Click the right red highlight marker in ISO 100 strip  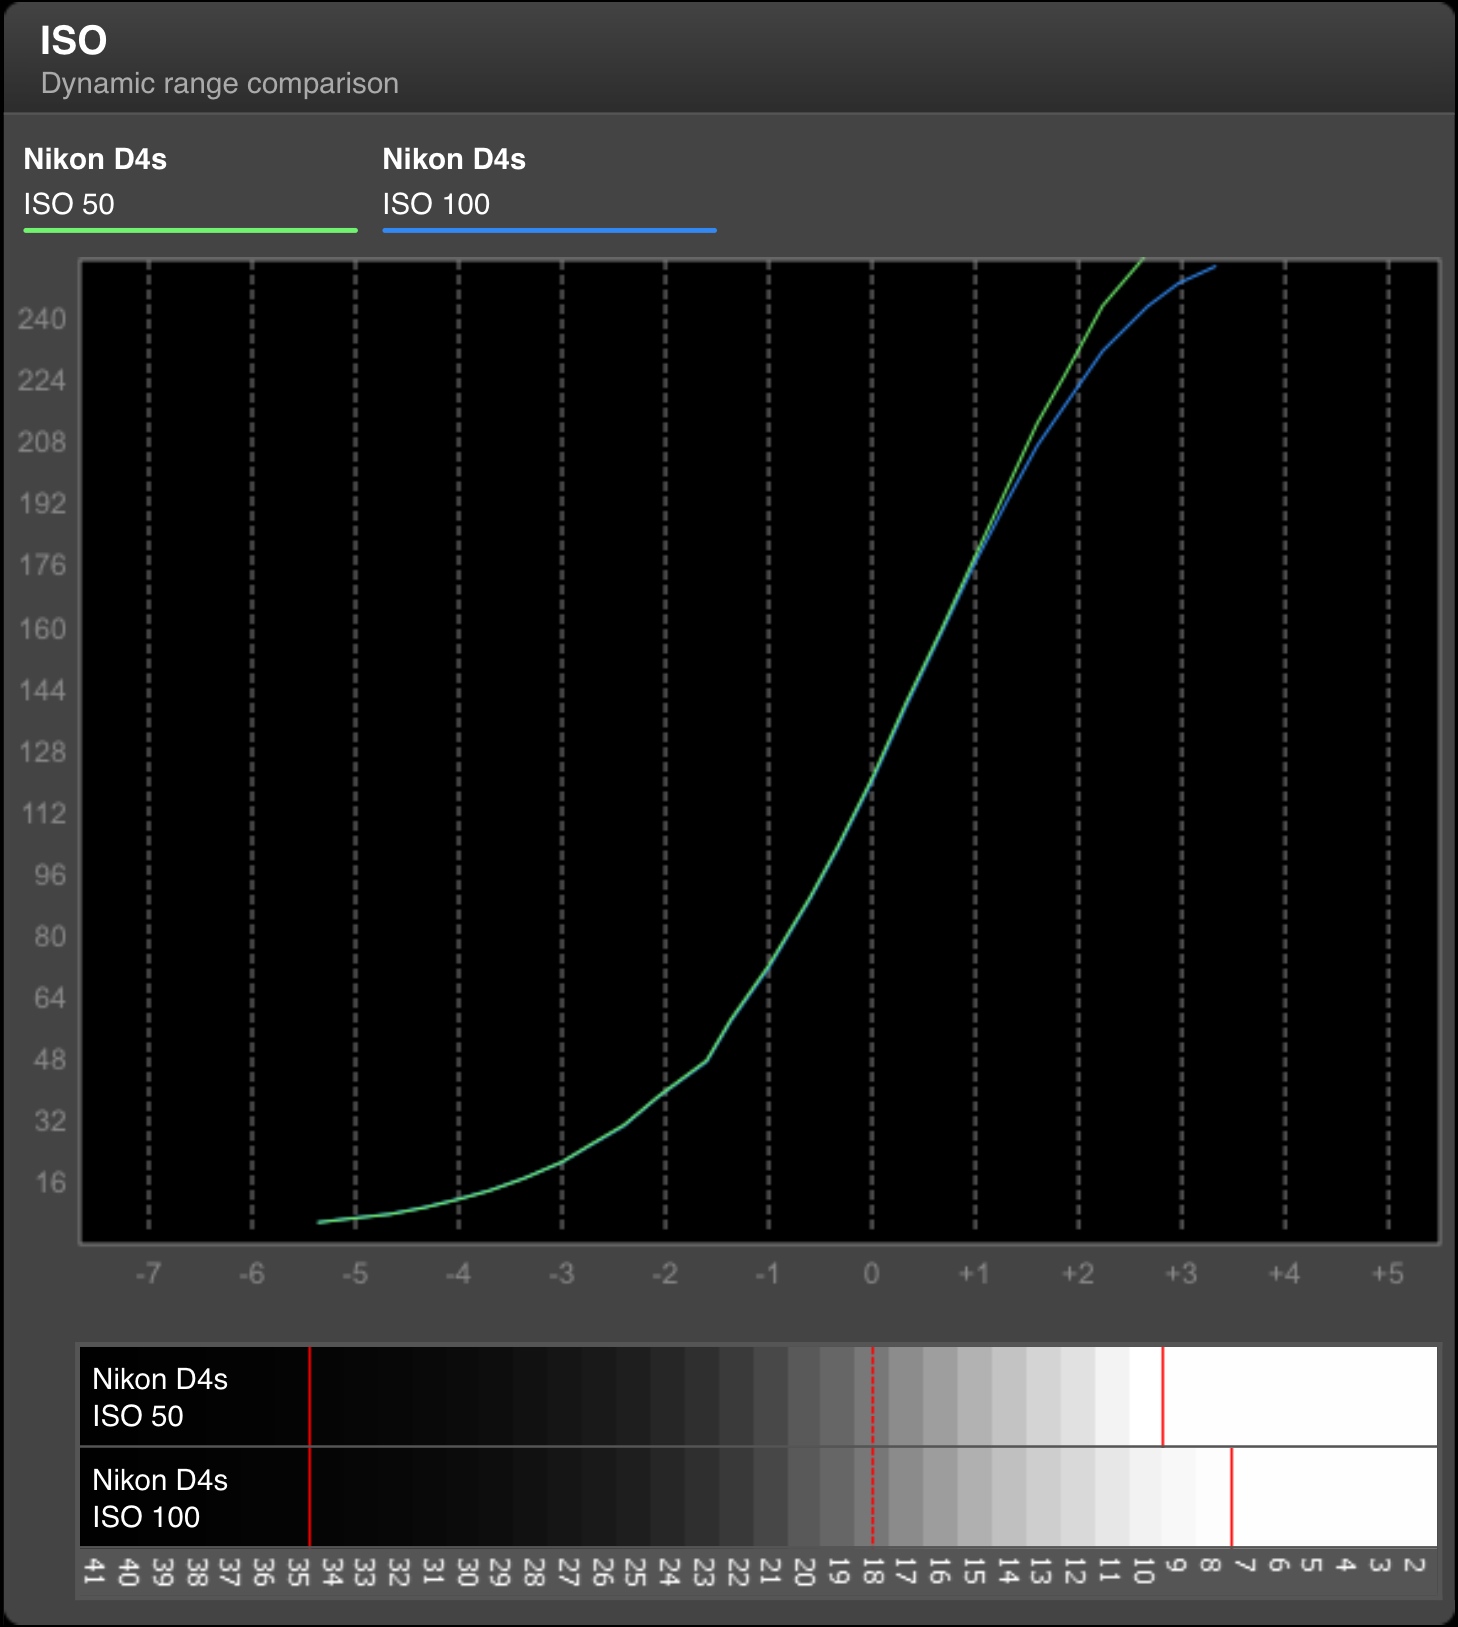tap(1231, 1497)
